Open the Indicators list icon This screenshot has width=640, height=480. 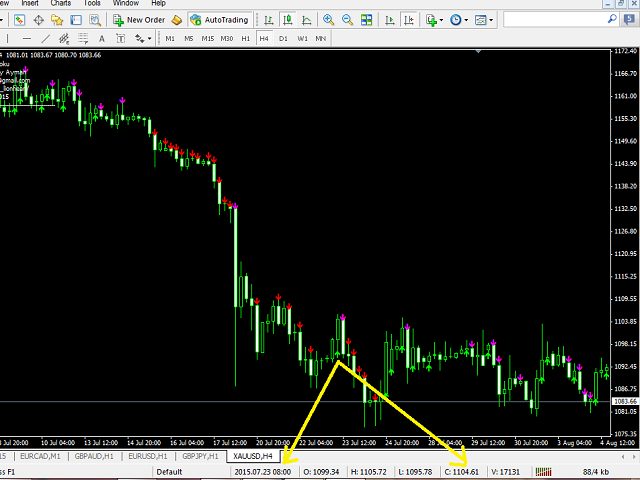tap(431, 20)
